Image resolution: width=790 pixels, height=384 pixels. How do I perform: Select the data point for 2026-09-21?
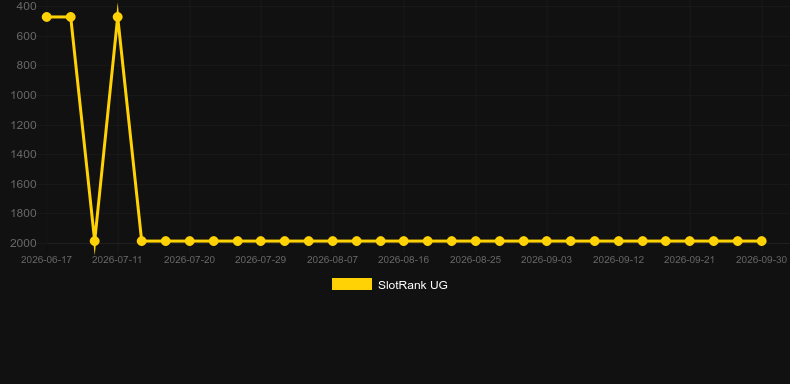point(690,241)
